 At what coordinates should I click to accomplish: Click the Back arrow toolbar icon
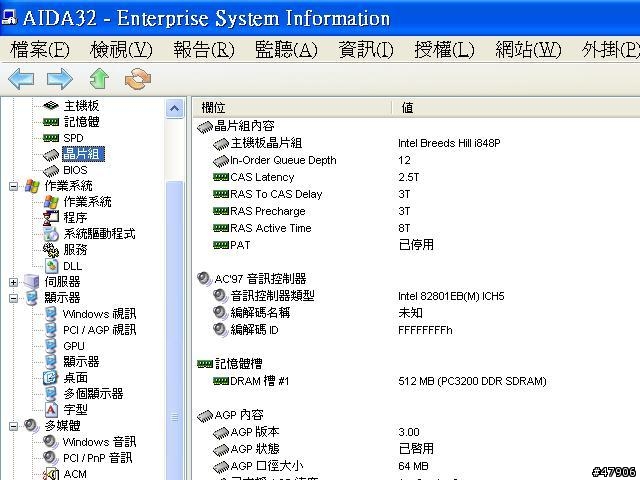click(x=21, y=79)
